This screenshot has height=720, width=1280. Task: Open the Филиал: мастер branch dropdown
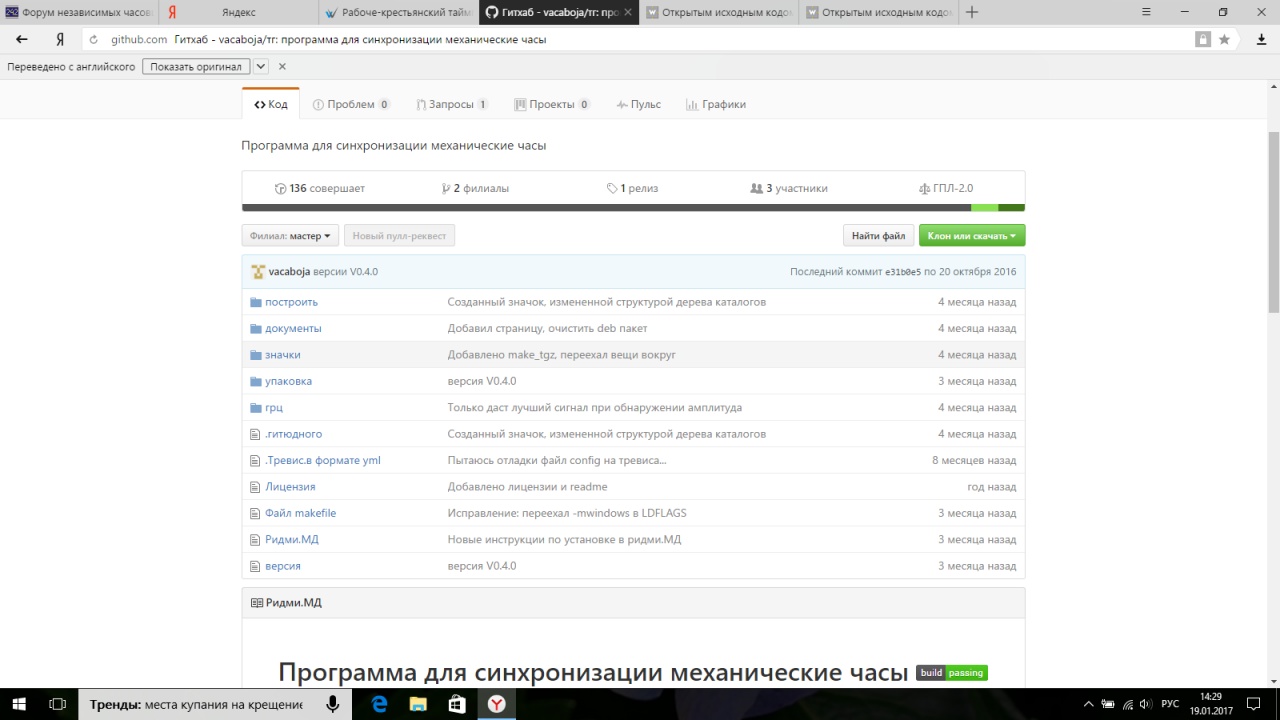click(290, 236)
